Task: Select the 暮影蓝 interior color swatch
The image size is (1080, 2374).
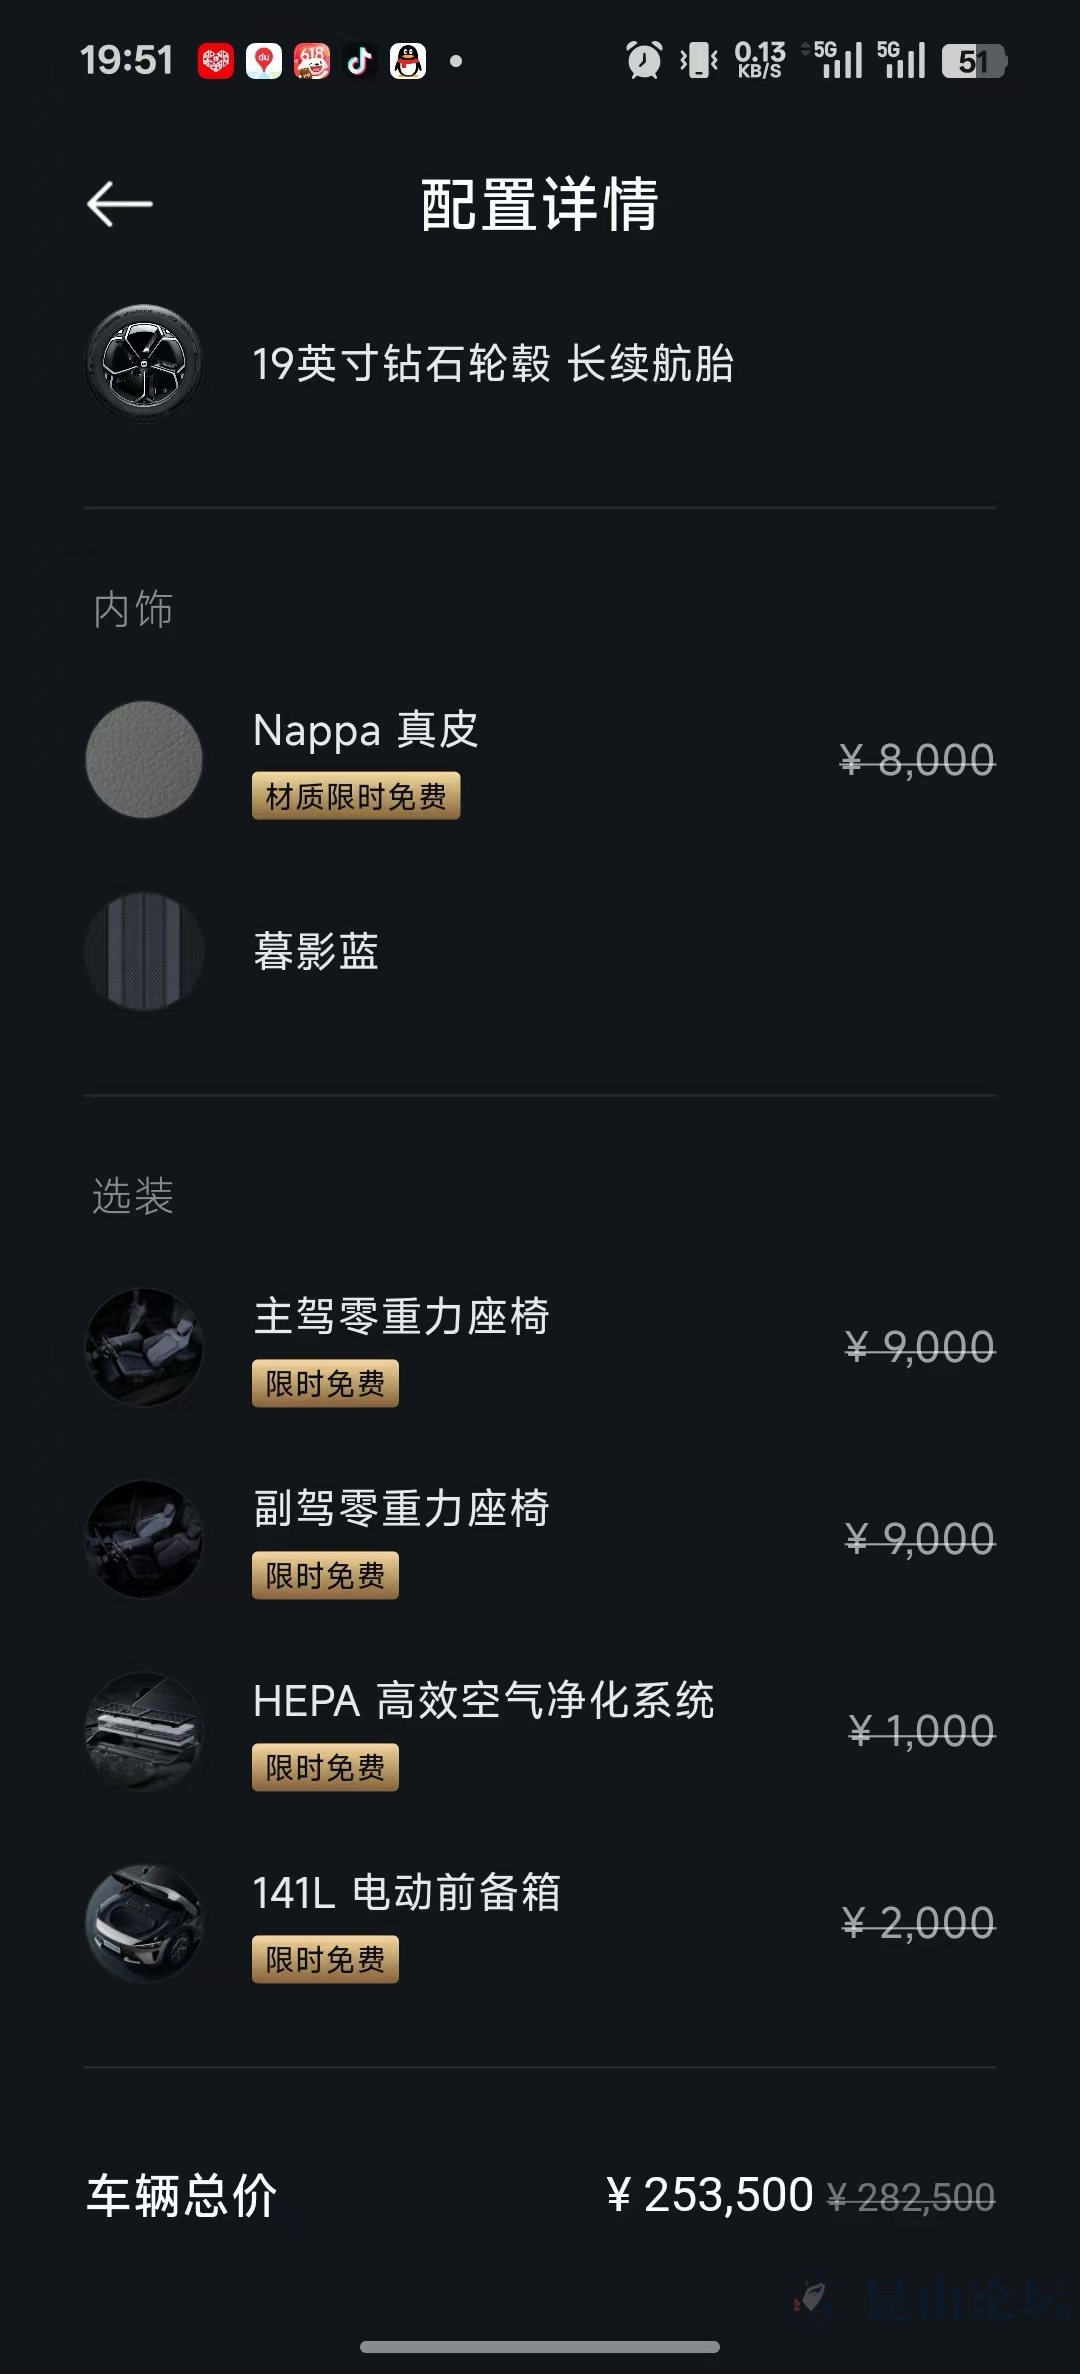Action: click(x=144, y=951)
